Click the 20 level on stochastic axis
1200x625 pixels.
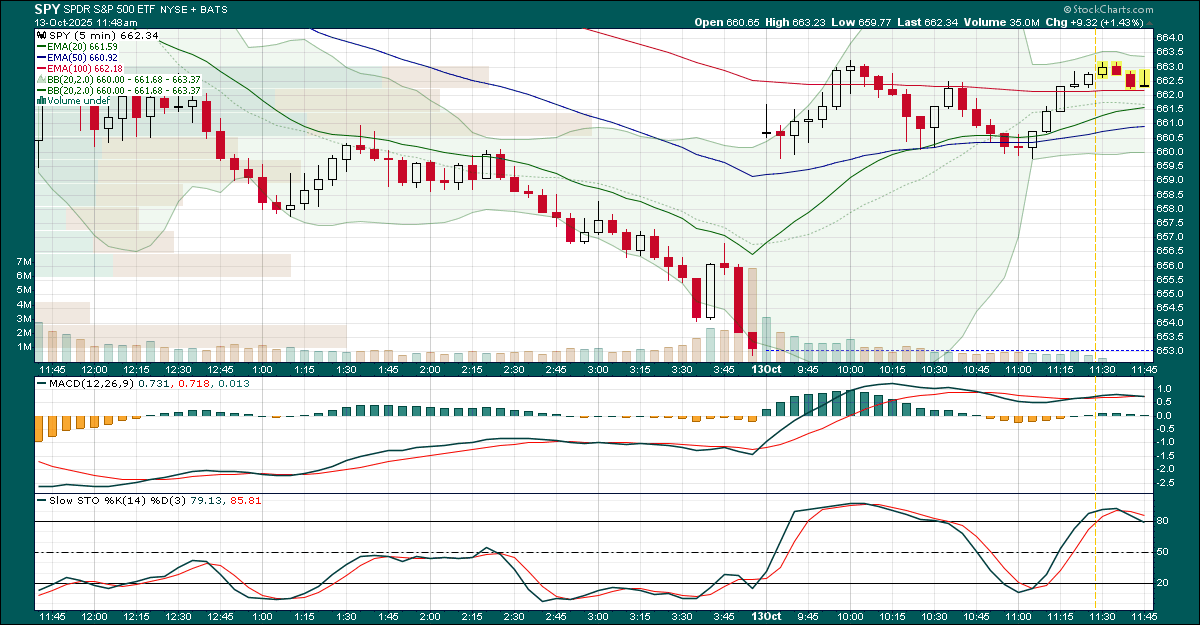1162,583
